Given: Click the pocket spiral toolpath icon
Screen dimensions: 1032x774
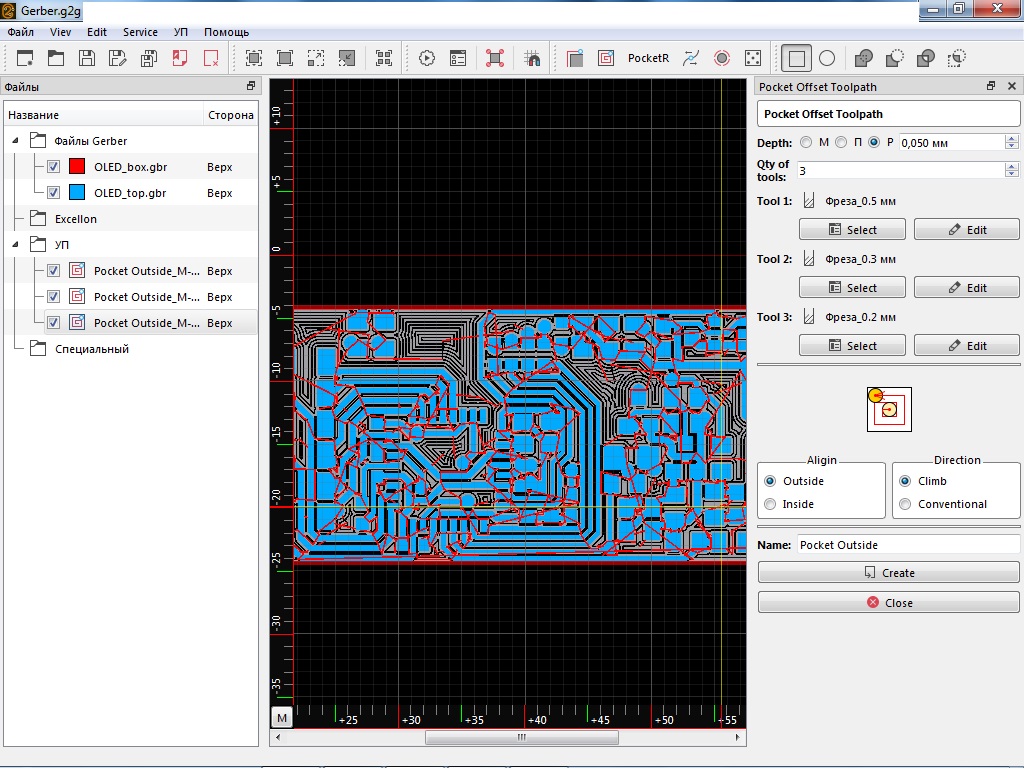Looking at the screenshot, I should coord(604,58).
